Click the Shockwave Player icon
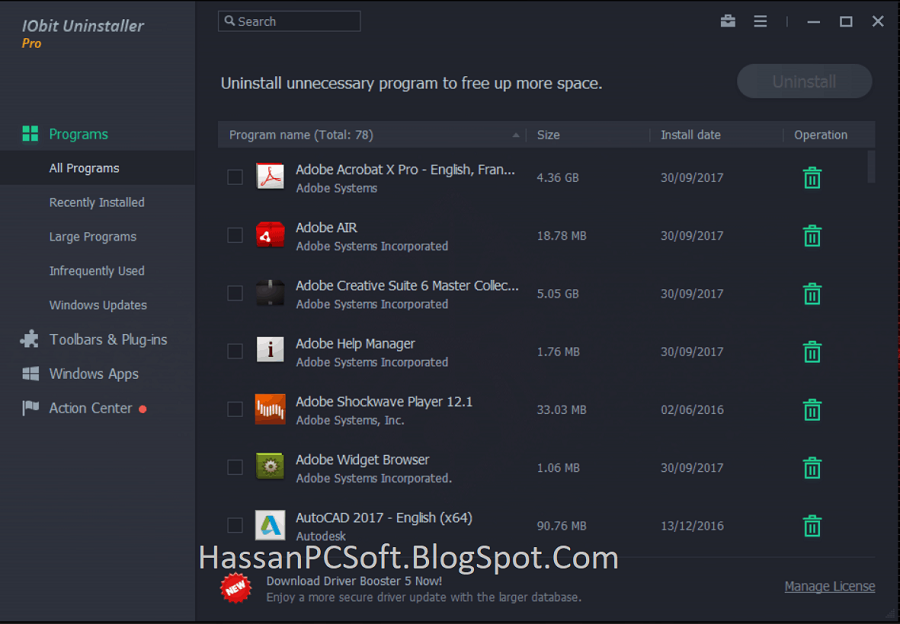900x624 pixels. (270, 409)
